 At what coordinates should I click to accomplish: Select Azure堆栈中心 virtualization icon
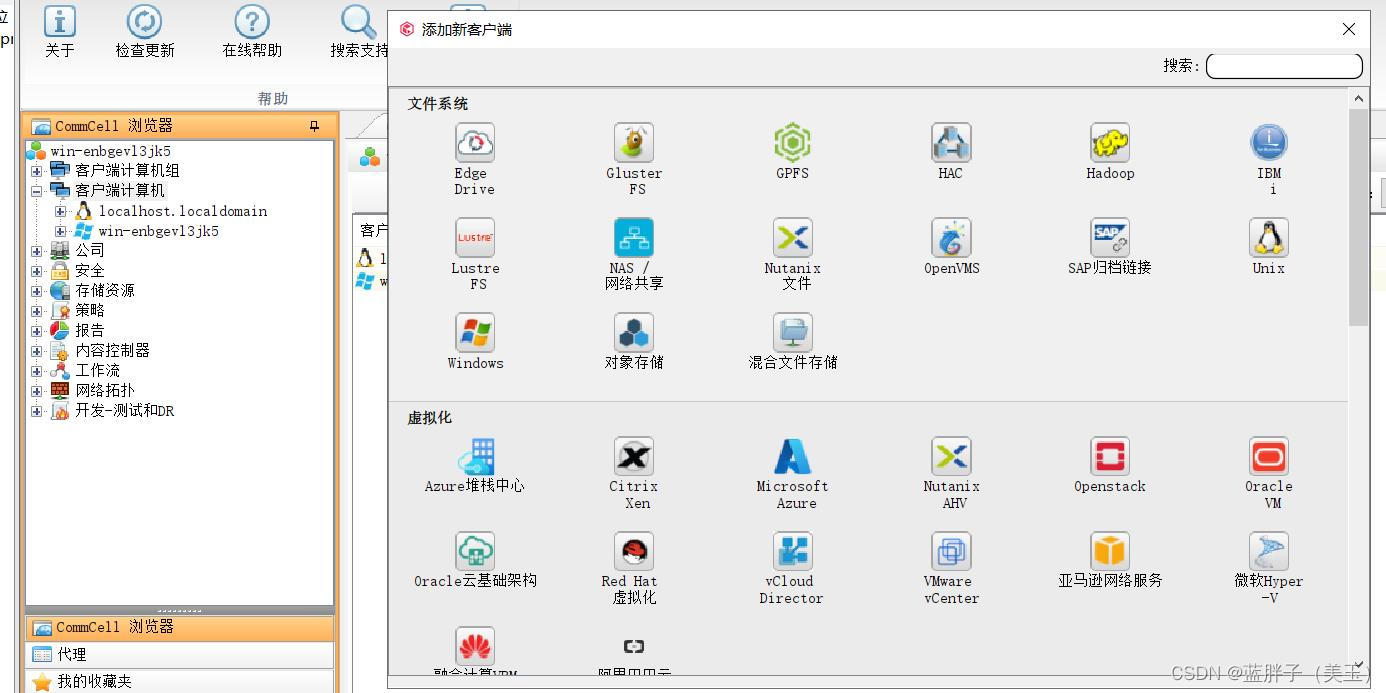click(x=475, y=457)
